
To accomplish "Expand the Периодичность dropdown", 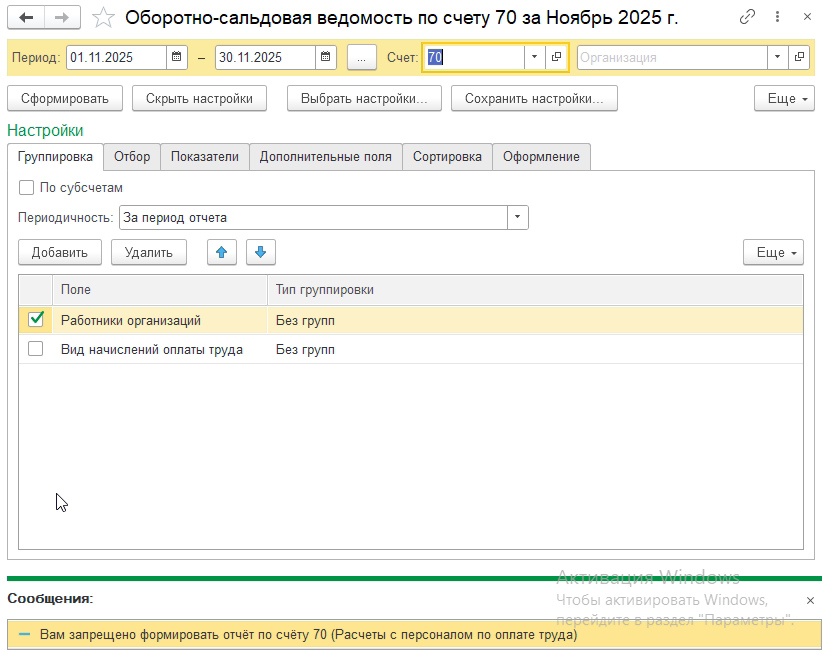I will point(518,217).
